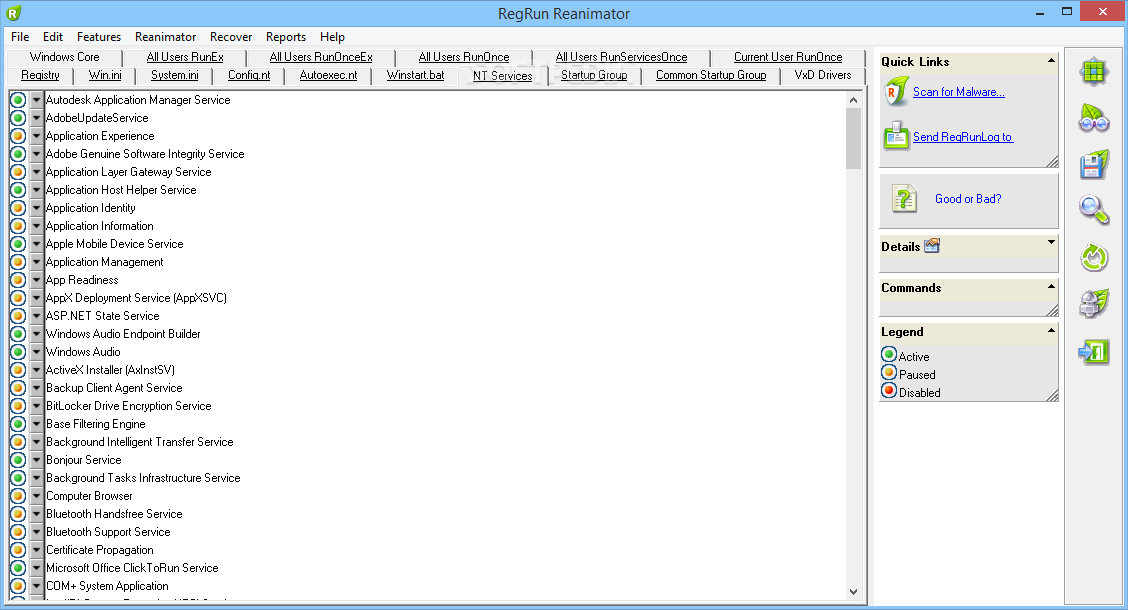
Task: Click the Details panel picture icon
Action: 932,245
